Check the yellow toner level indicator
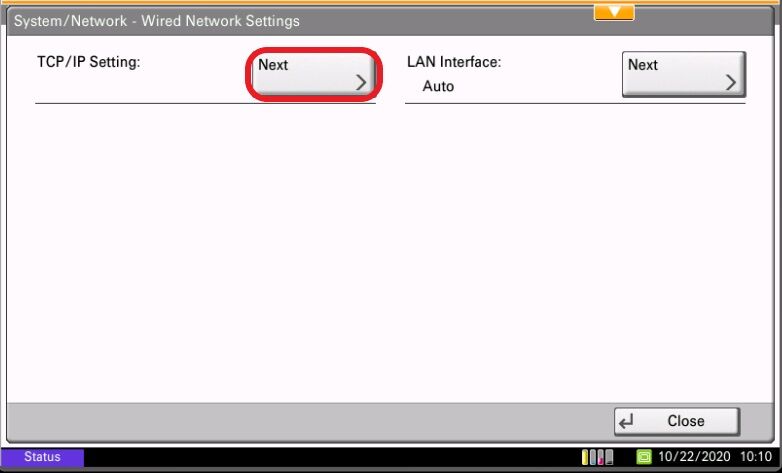This screenshot has height=473, width=782. pyautogui.click(x=585, y=457)
